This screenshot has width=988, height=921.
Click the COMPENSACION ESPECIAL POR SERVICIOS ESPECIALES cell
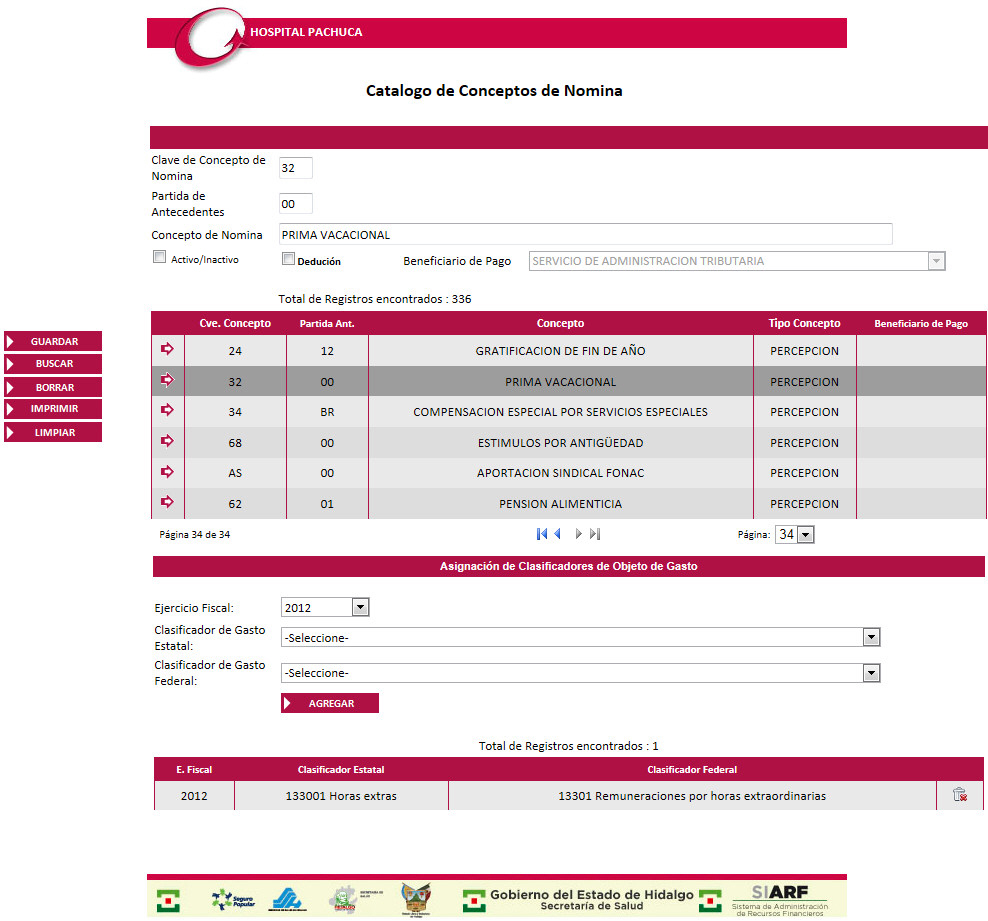[x=561, y=412]
